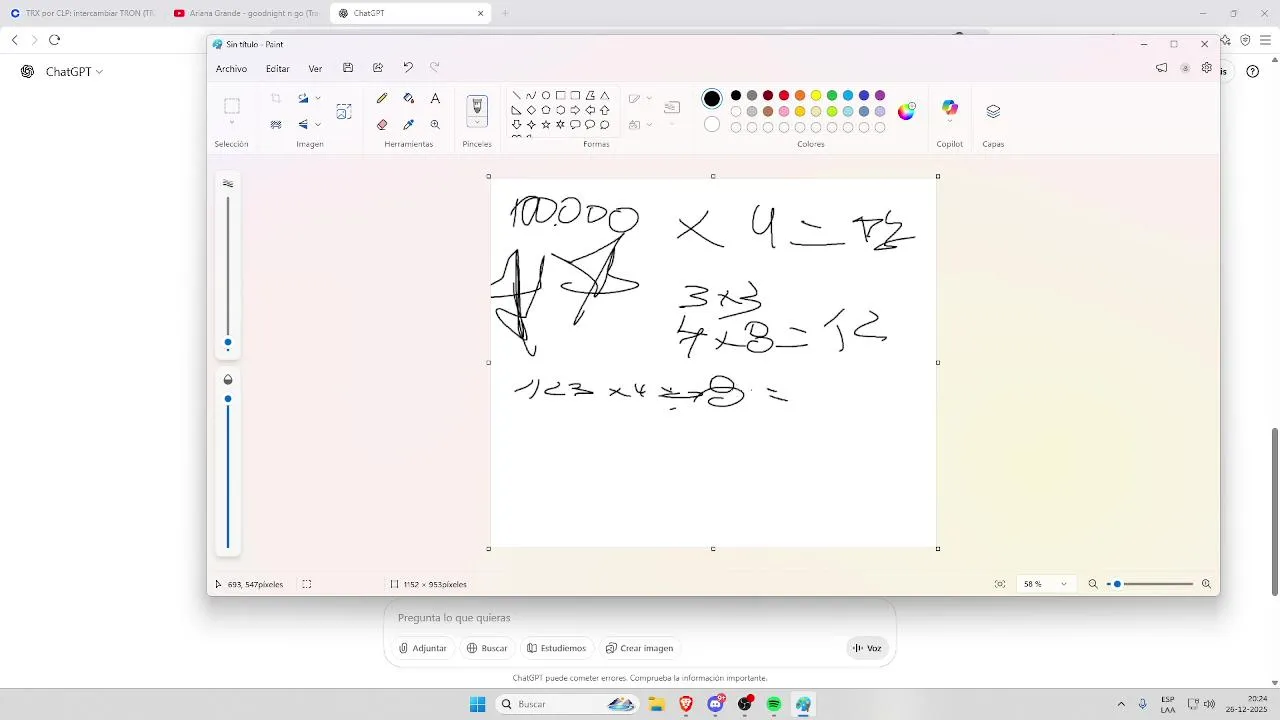The height and width of the screenshot is (720, 1280).
Task: Click the Save icon in Paint
Action: (x=348, y=68)
